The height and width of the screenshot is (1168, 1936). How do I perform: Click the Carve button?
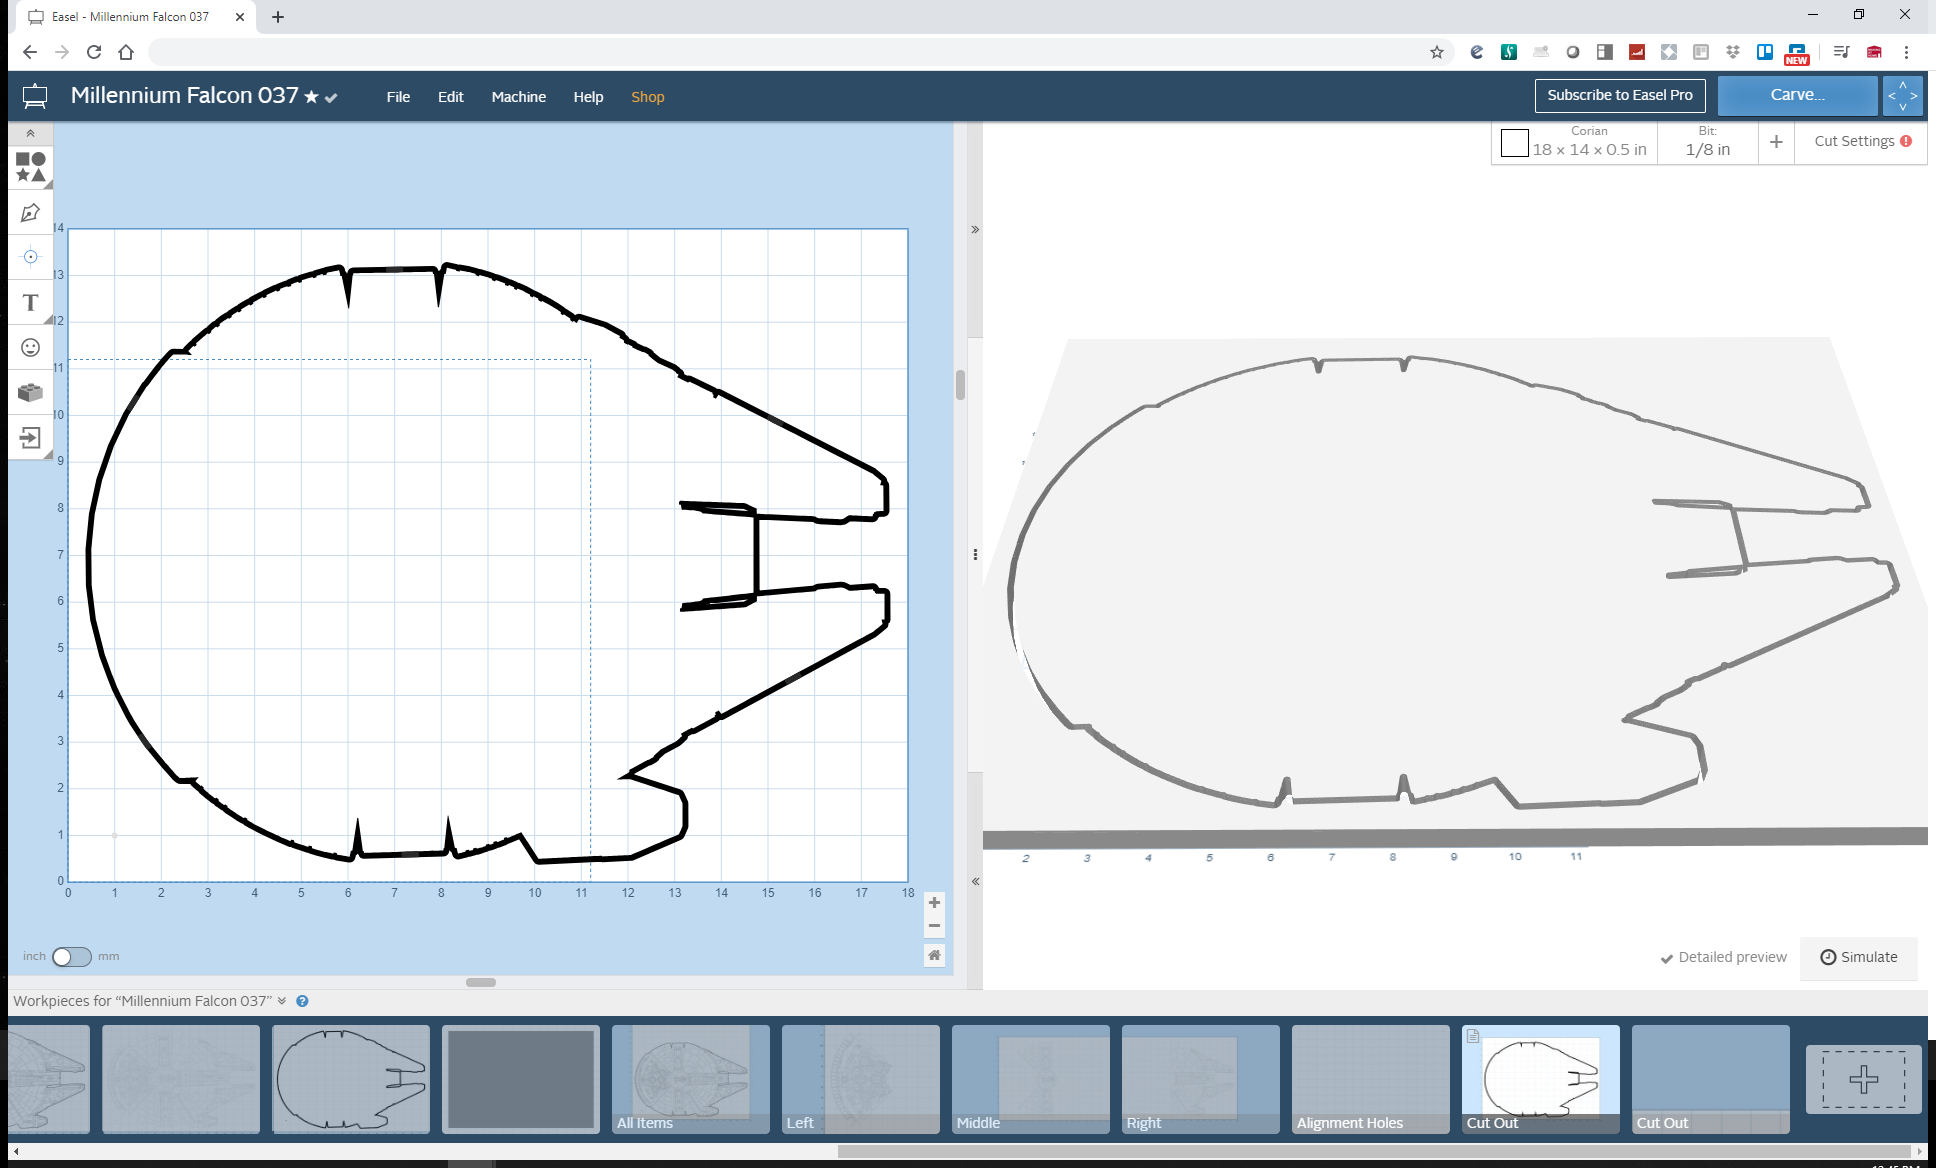click(1797, 95)
